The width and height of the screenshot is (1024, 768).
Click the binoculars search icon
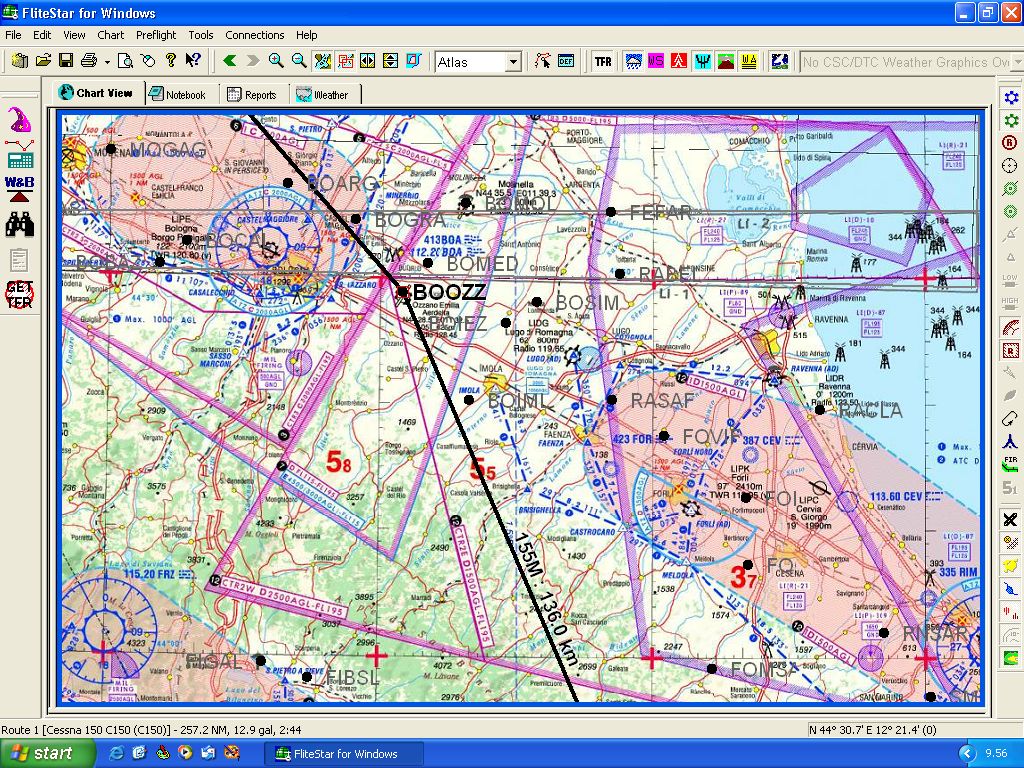tap(20, 224)
